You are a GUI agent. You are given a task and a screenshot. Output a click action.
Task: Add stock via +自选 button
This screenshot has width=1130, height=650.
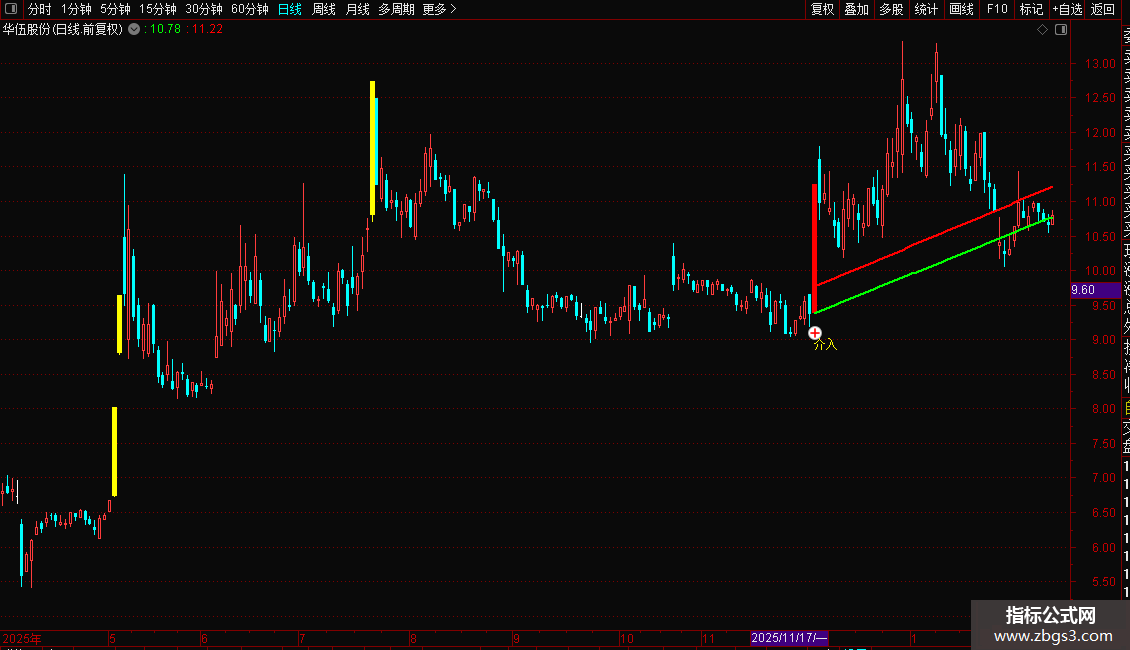click(1067, 9)
